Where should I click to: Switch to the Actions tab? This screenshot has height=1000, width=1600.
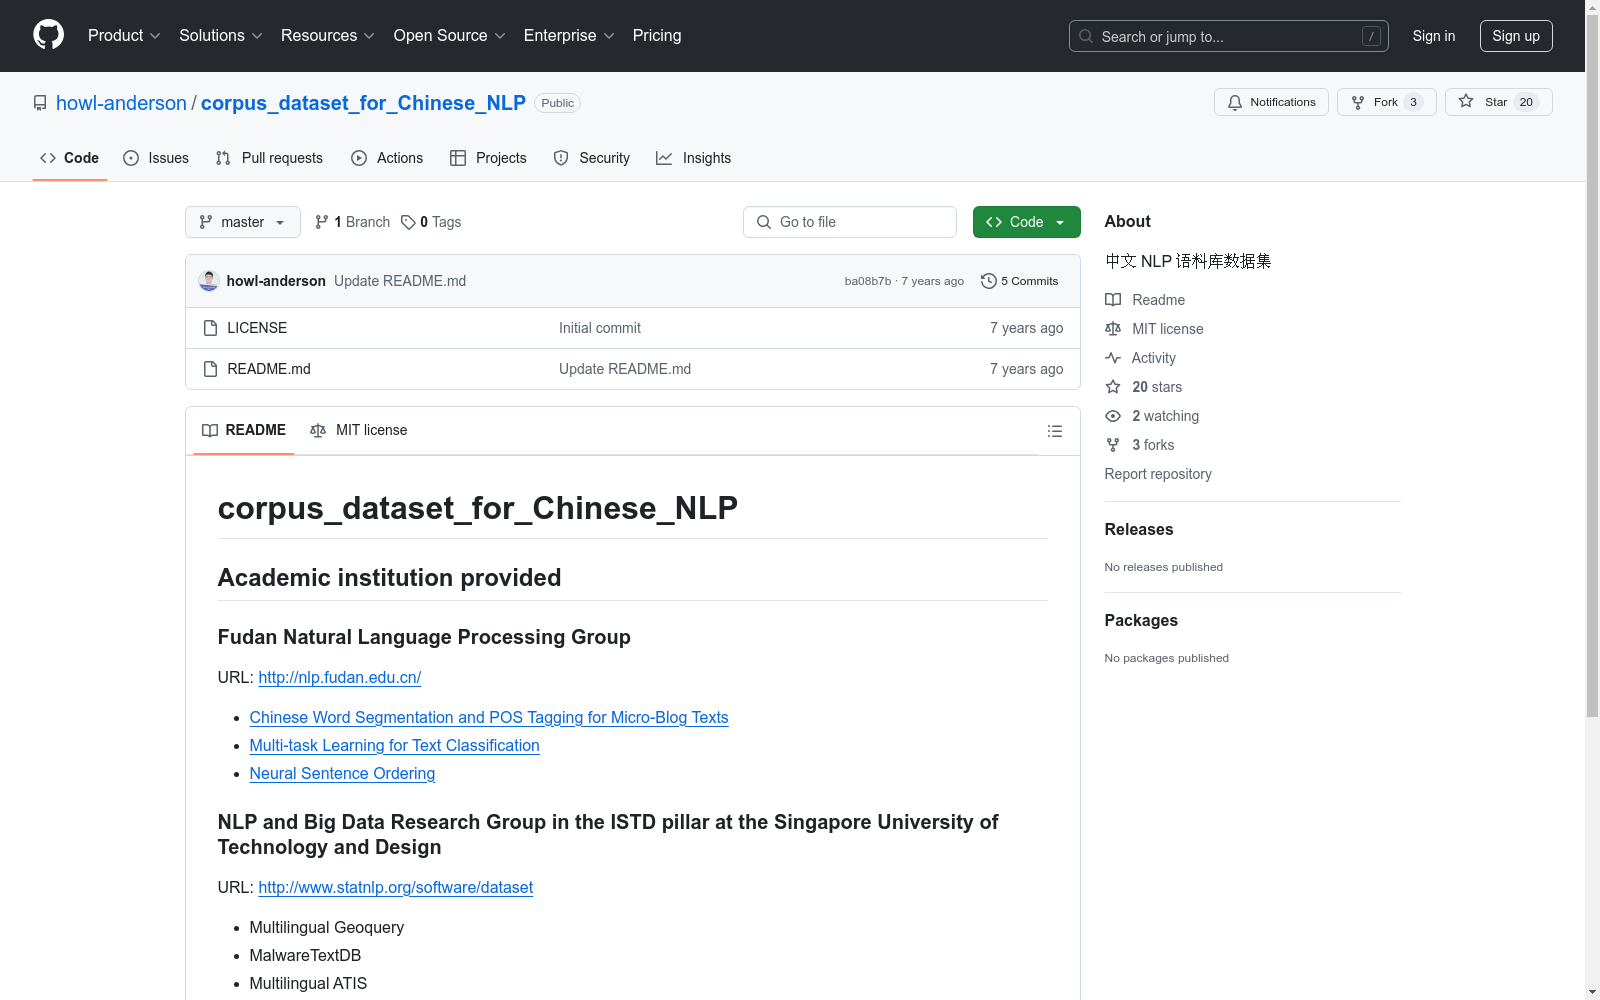coord(387,158)
